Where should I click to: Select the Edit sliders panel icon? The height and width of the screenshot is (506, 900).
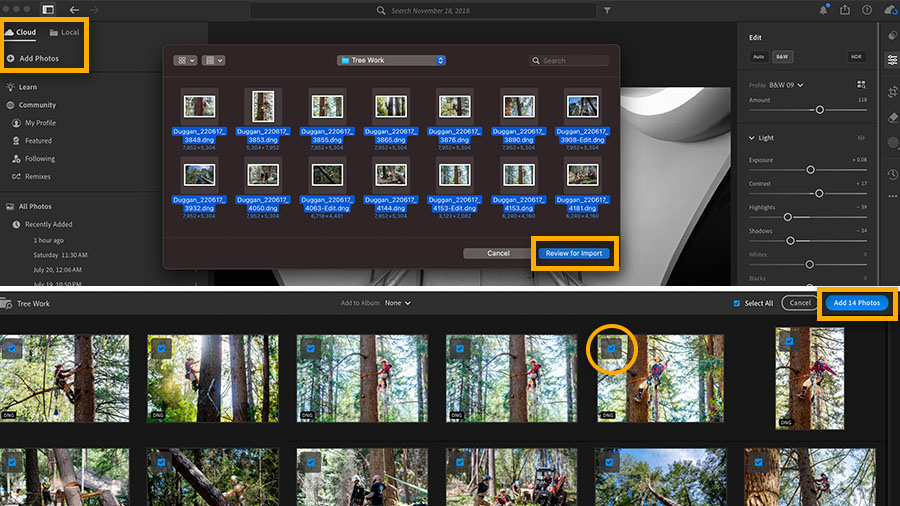tap(893, 60)
